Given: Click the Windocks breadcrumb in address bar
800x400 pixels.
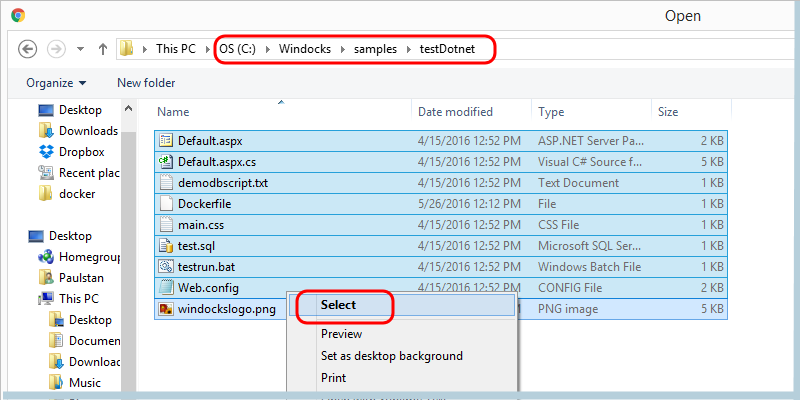Looking at the screenshot, I should 303,48.
